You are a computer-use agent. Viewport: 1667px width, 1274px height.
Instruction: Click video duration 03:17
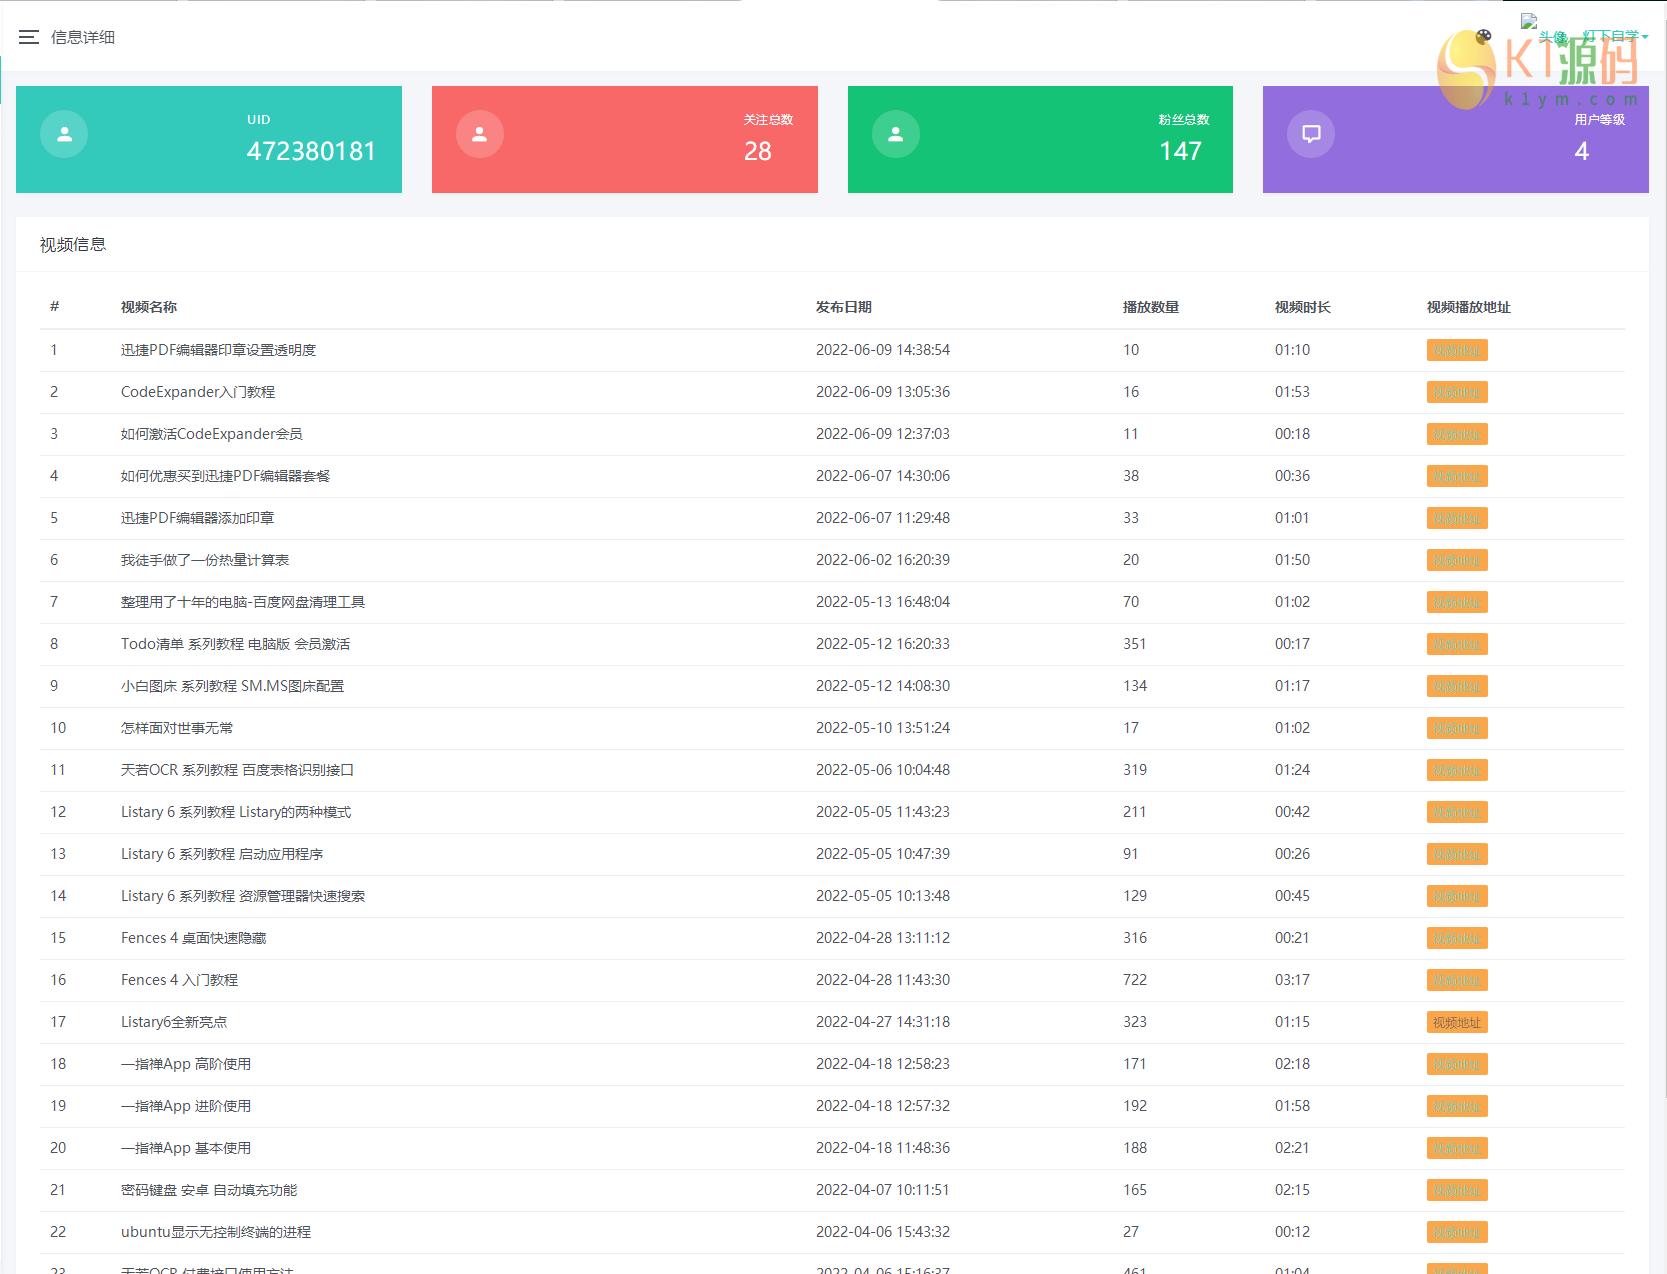[x=1292, y=980]
